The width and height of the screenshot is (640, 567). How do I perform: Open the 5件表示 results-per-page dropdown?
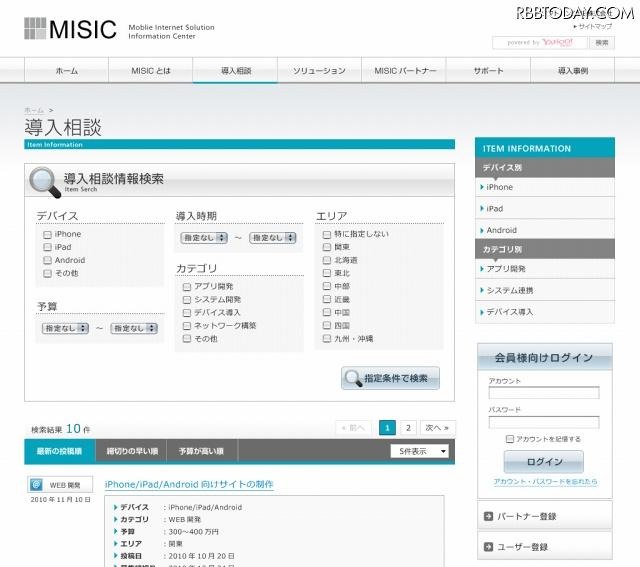point(420,451)
